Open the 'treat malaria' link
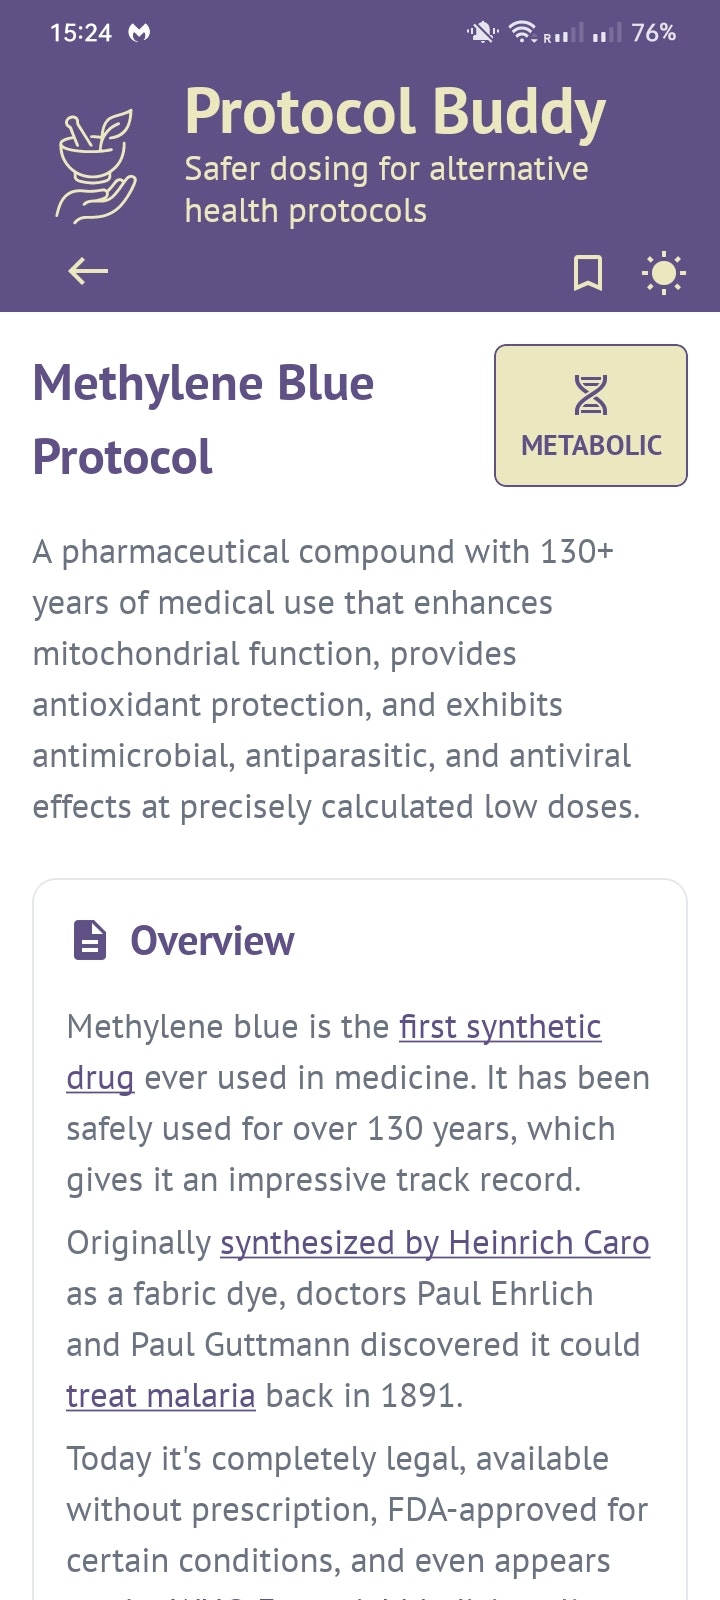This screenshot has width=720, height=1600. 160,1394
